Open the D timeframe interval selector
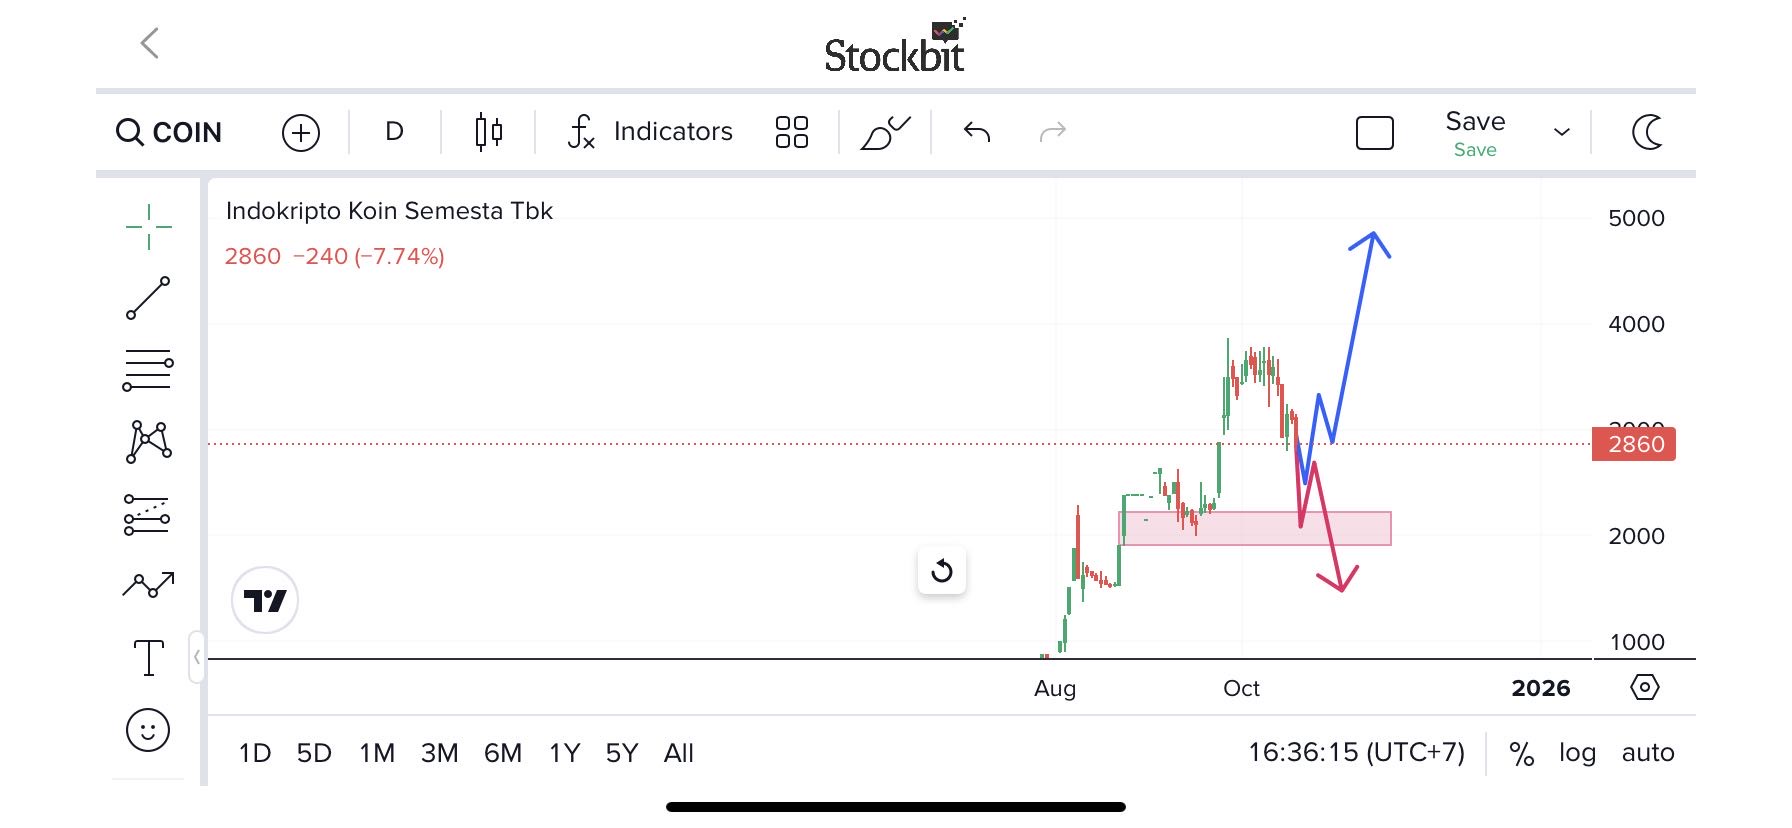The image size is (1792, 828). (x=394, y=132)
